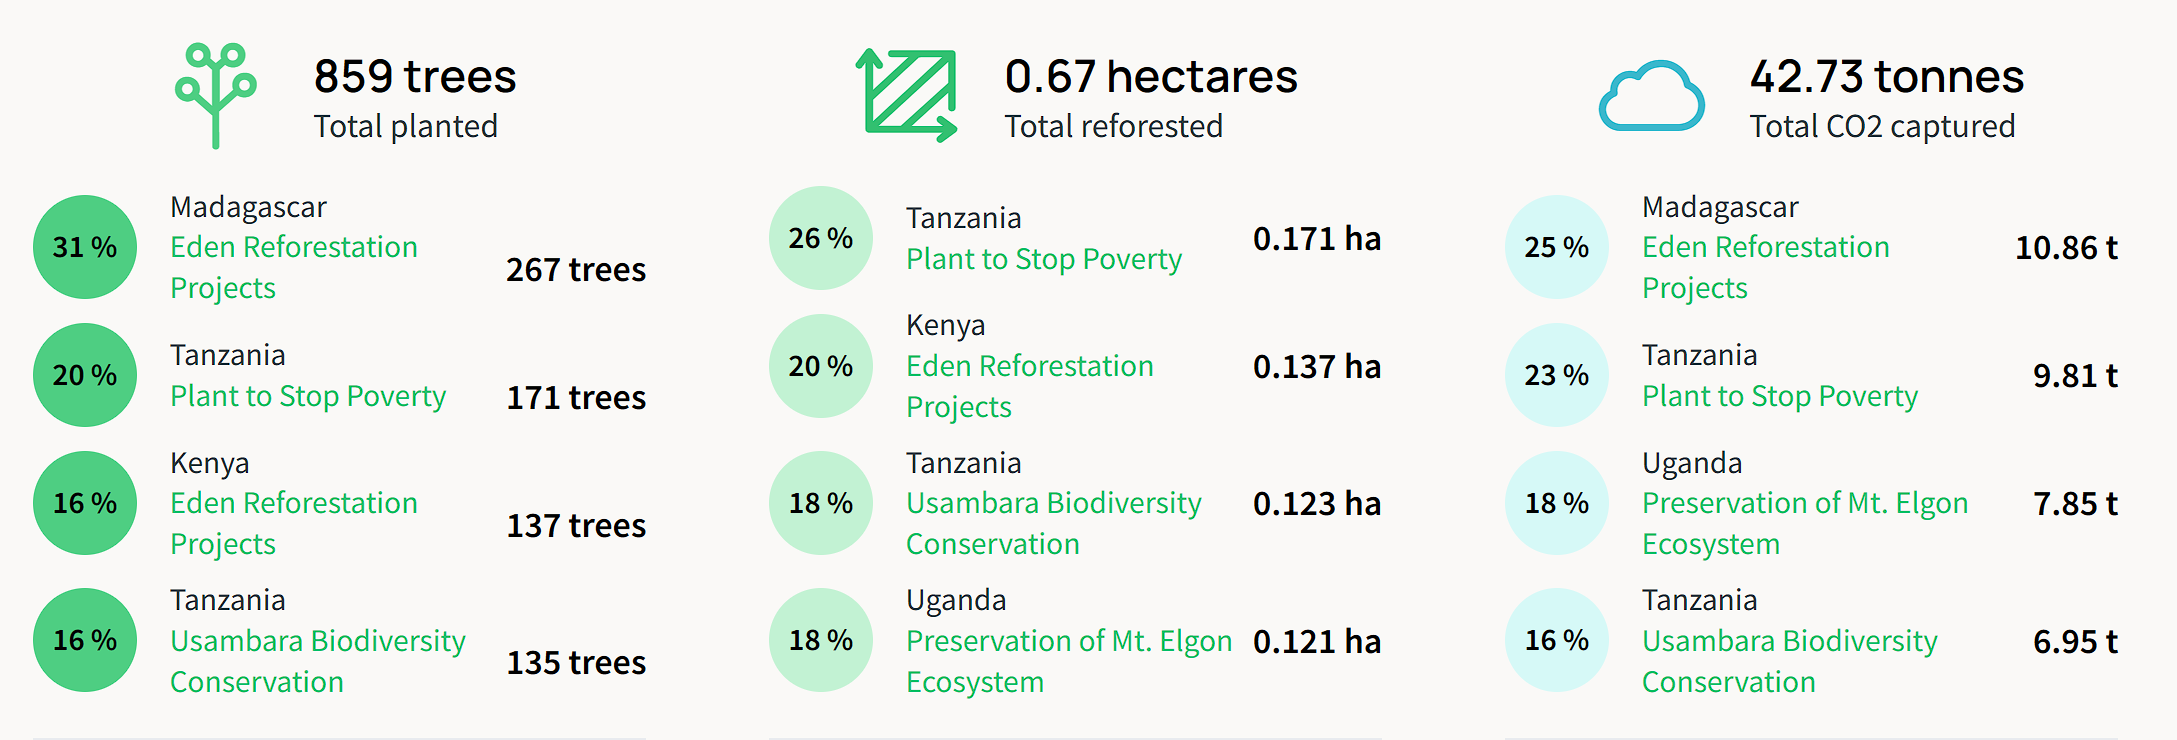This screenshot has width=2177, height=740.
Task: Click the 25 % light blue circle
Action: click(x=1557, y=247)
